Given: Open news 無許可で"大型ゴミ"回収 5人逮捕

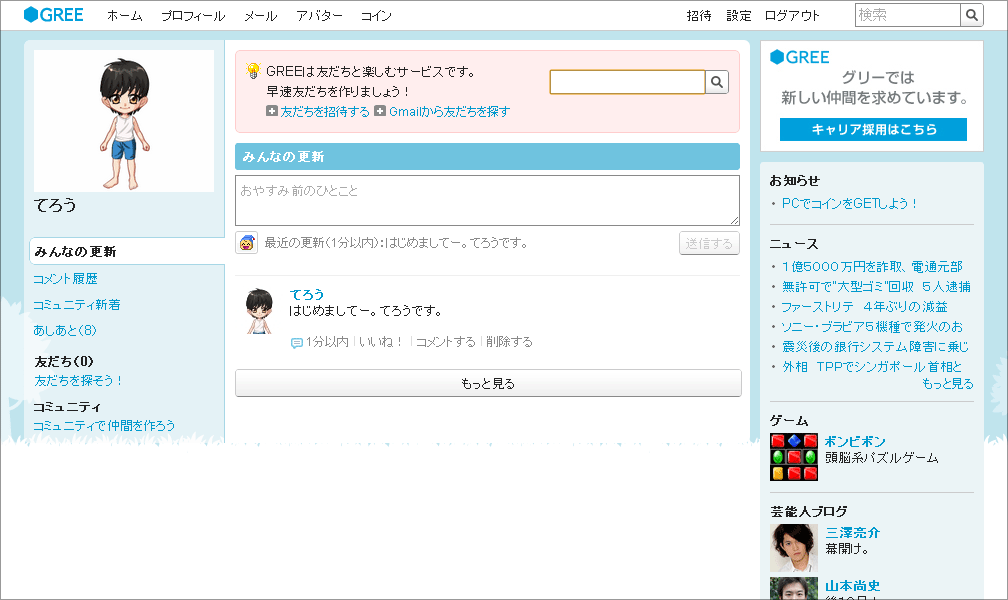Looking at the screenshot, I should coord(876,286).
